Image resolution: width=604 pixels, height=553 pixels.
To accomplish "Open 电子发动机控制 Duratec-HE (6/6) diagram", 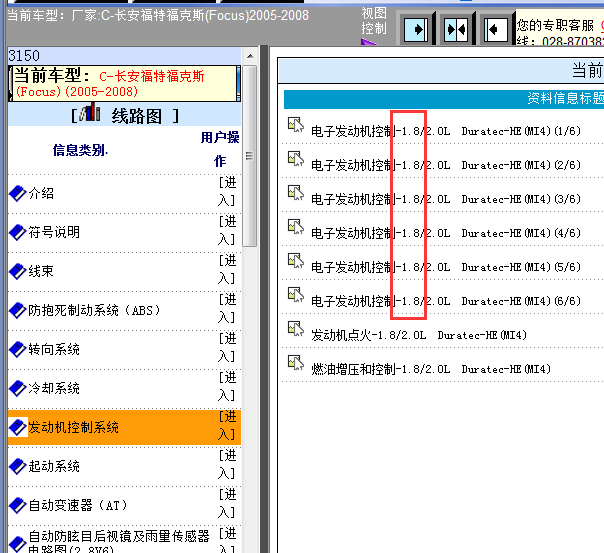I will point(446,301).
